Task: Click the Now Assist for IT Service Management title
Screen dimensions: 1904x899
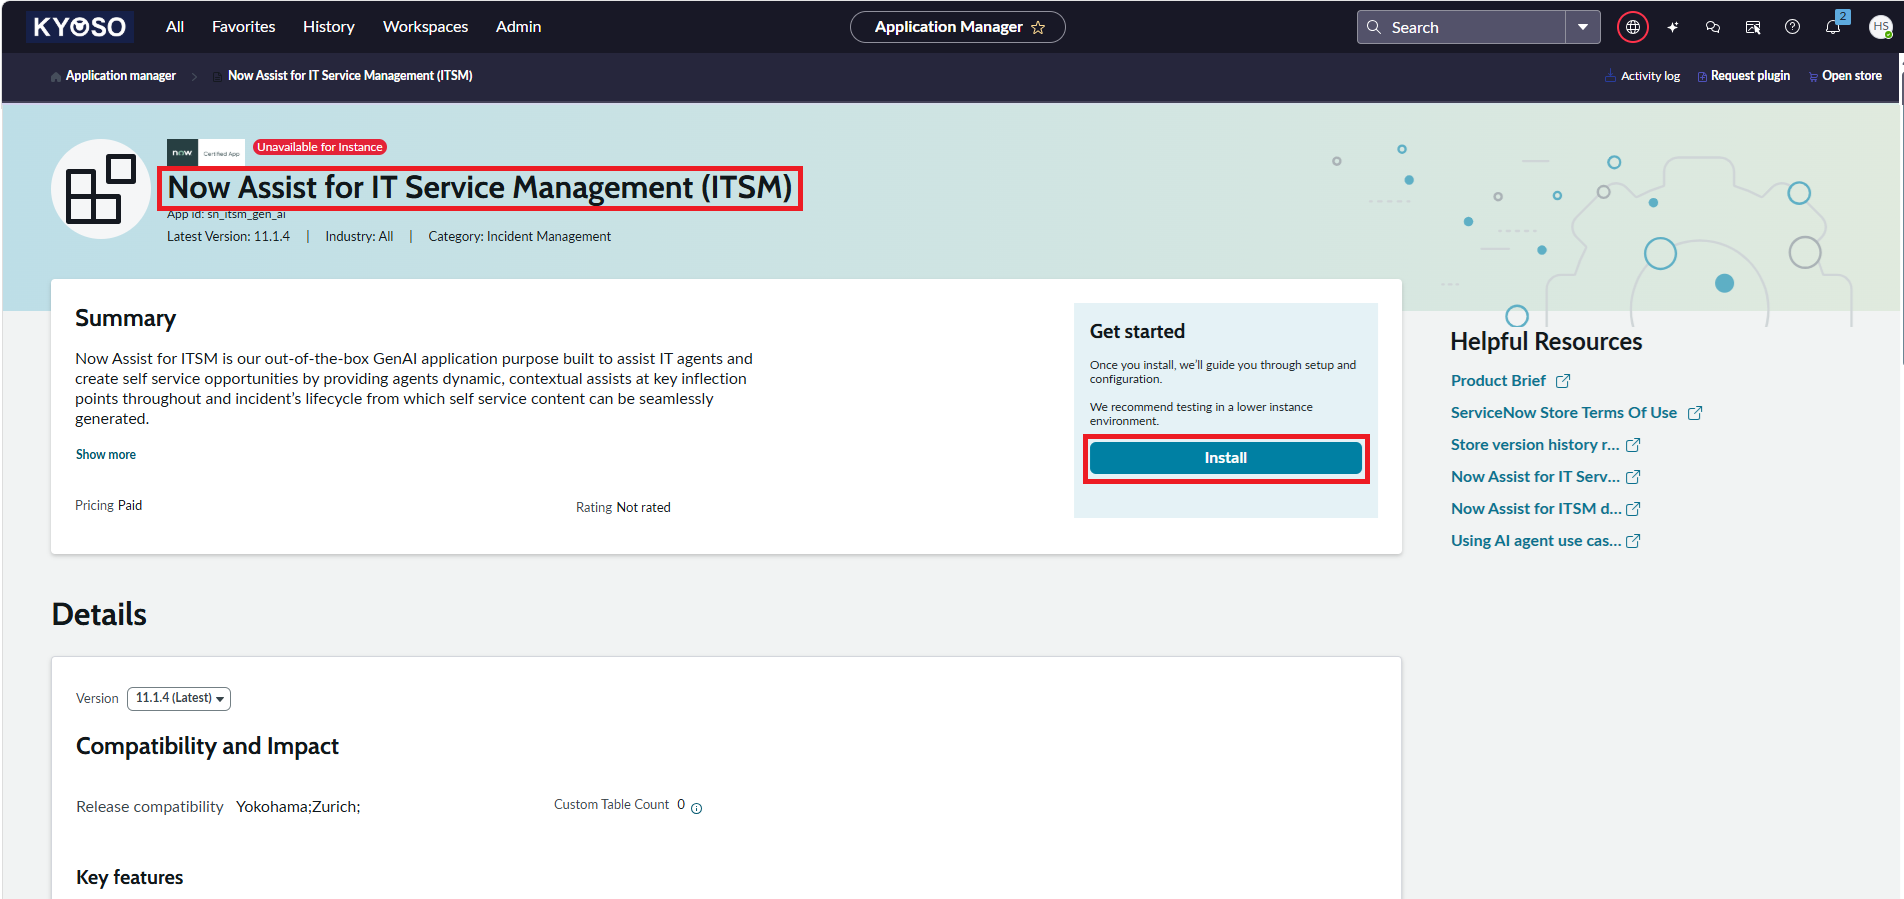Action: click(x=480, y=188)
